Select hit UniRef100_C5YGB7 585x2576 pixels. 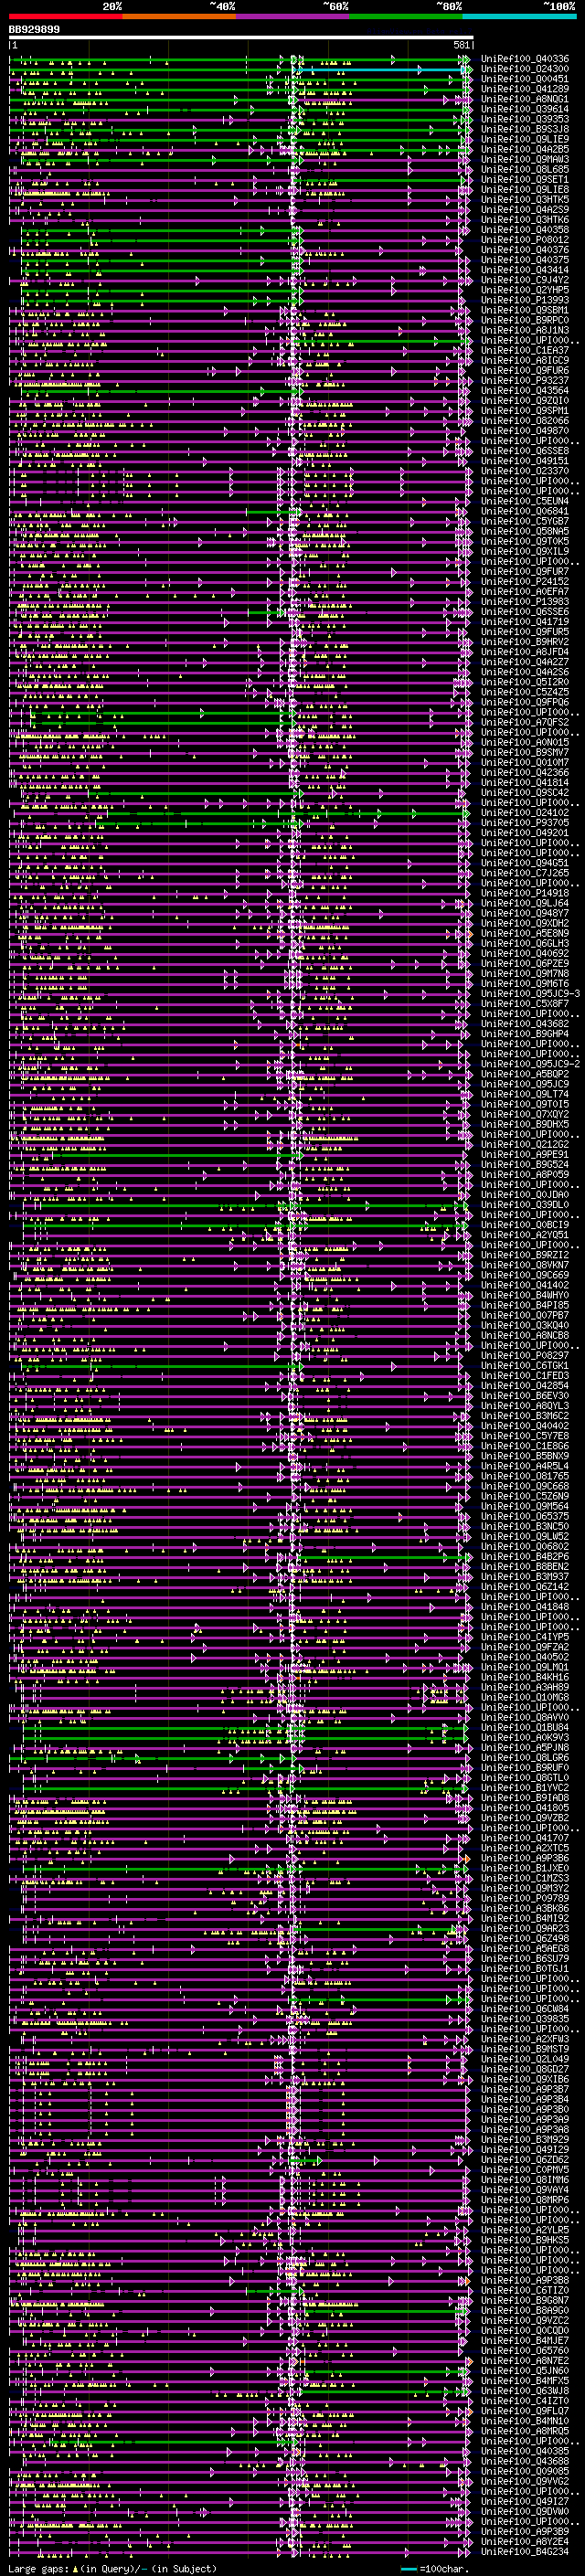click(x=525, y=521)
